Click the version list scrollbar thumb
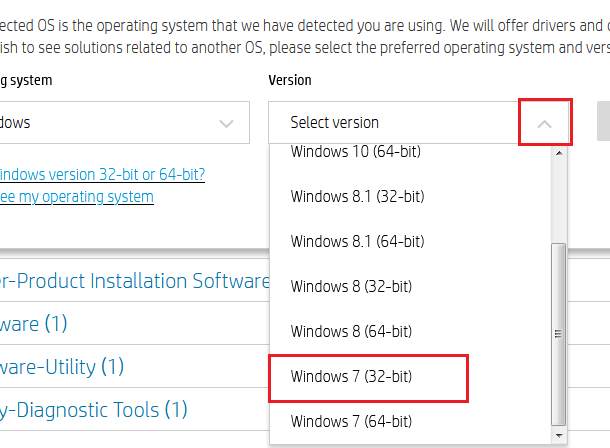 click(x=558, y=335)
